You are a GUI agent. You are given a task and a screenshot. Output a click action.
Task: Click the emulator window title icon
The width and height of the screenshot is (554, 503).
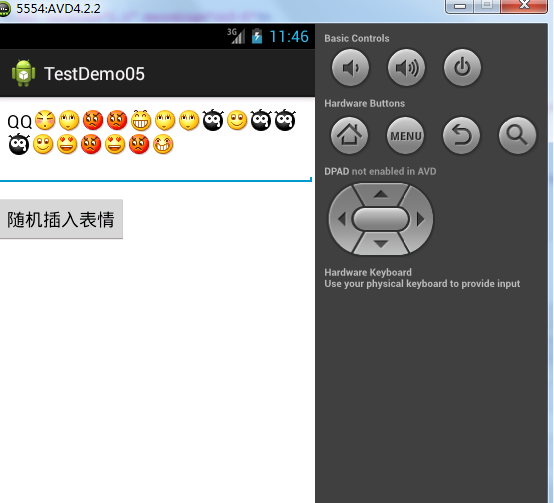[5, 9]
